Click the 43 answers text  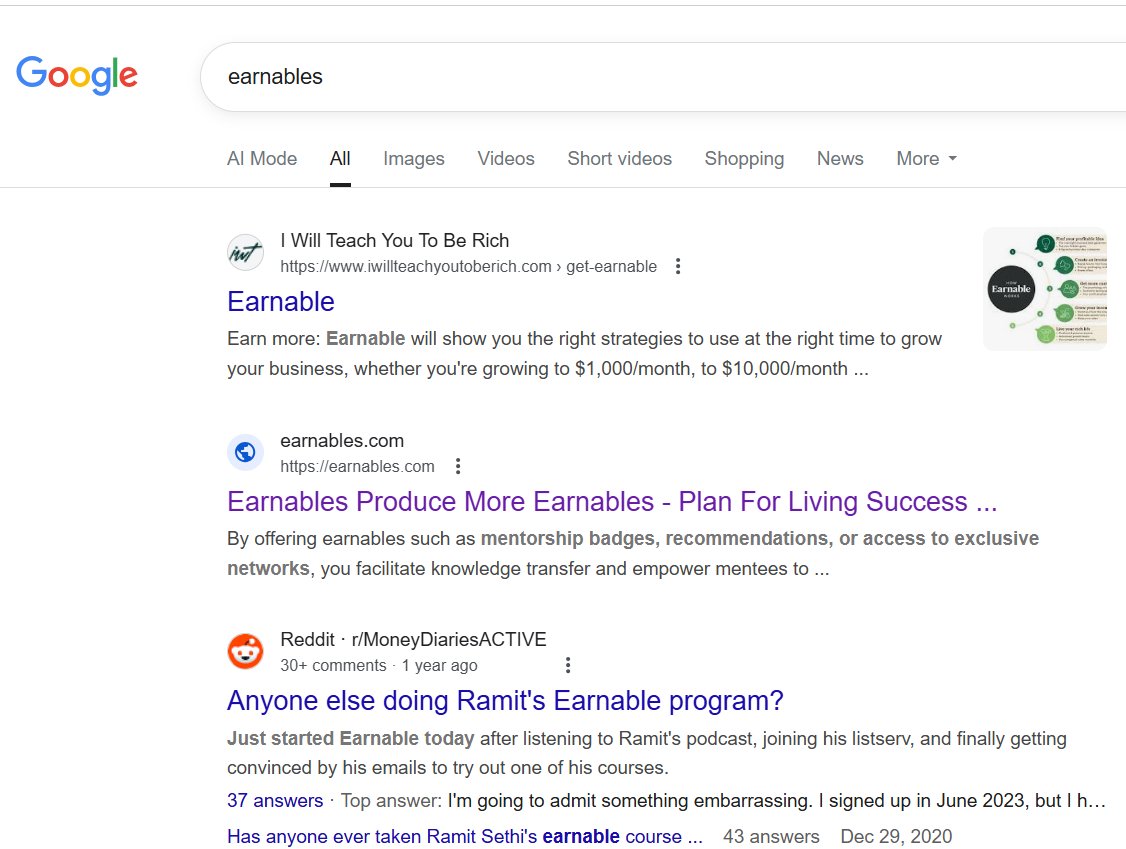point(771,837)
